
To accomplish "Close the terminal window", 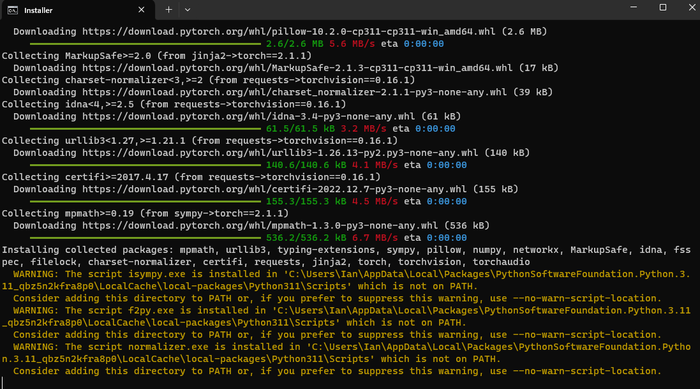I will [x=692, y=7].
